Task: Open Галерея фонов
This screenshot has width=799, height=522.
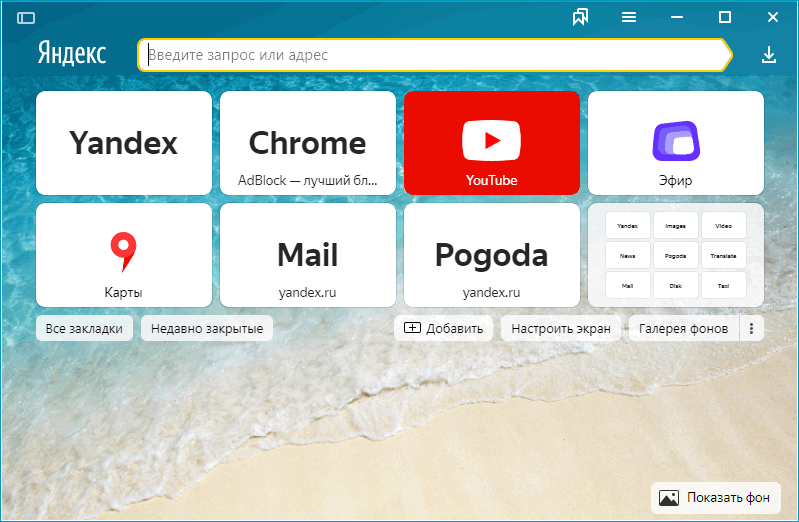Action: pos(683,328)
